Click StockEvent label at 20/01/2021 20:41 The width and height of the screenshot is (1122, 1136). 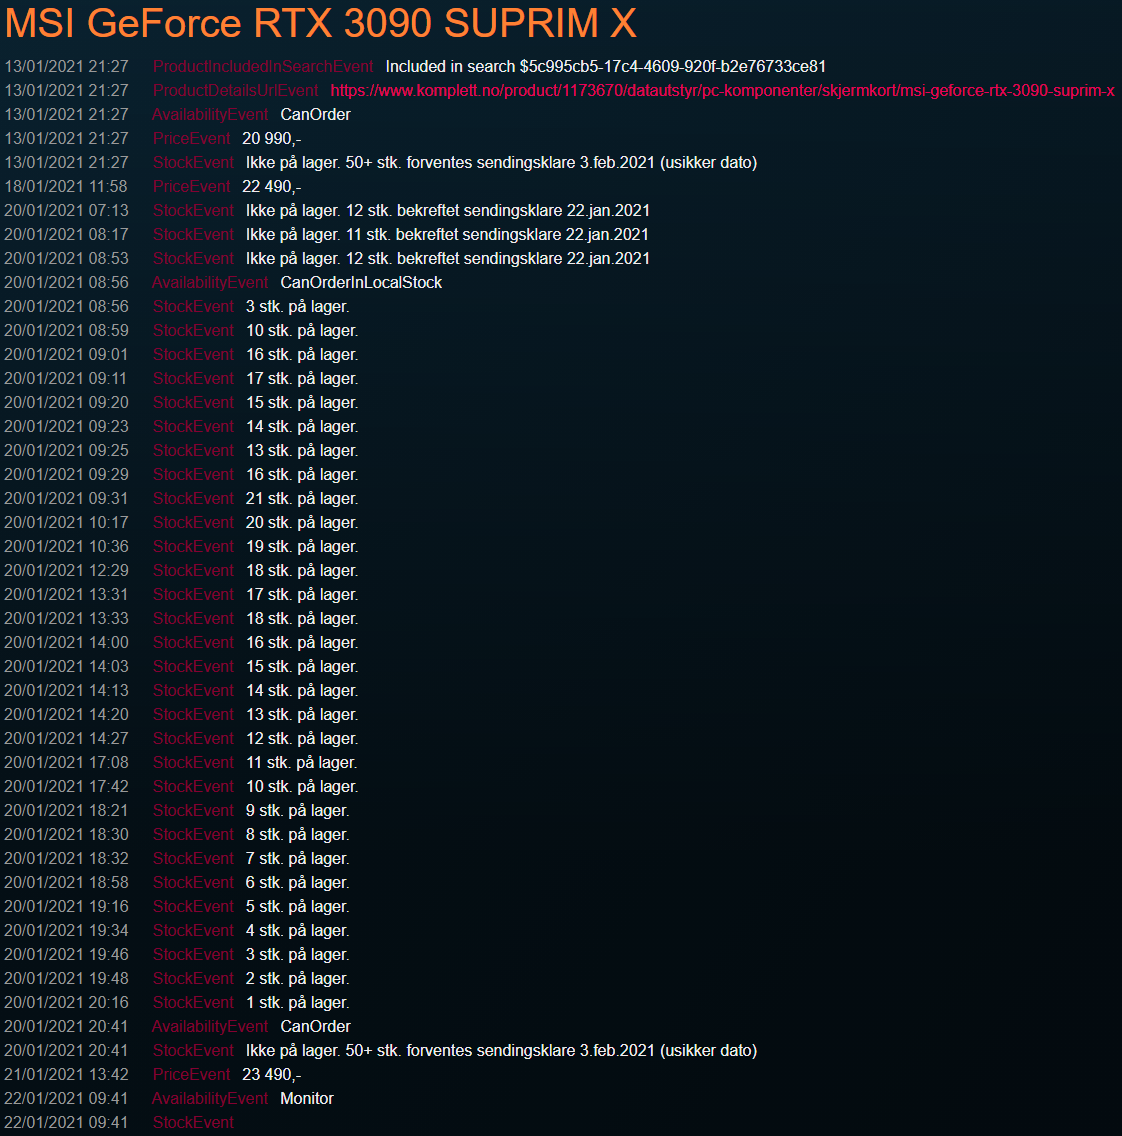click(x=193, y=1051)
